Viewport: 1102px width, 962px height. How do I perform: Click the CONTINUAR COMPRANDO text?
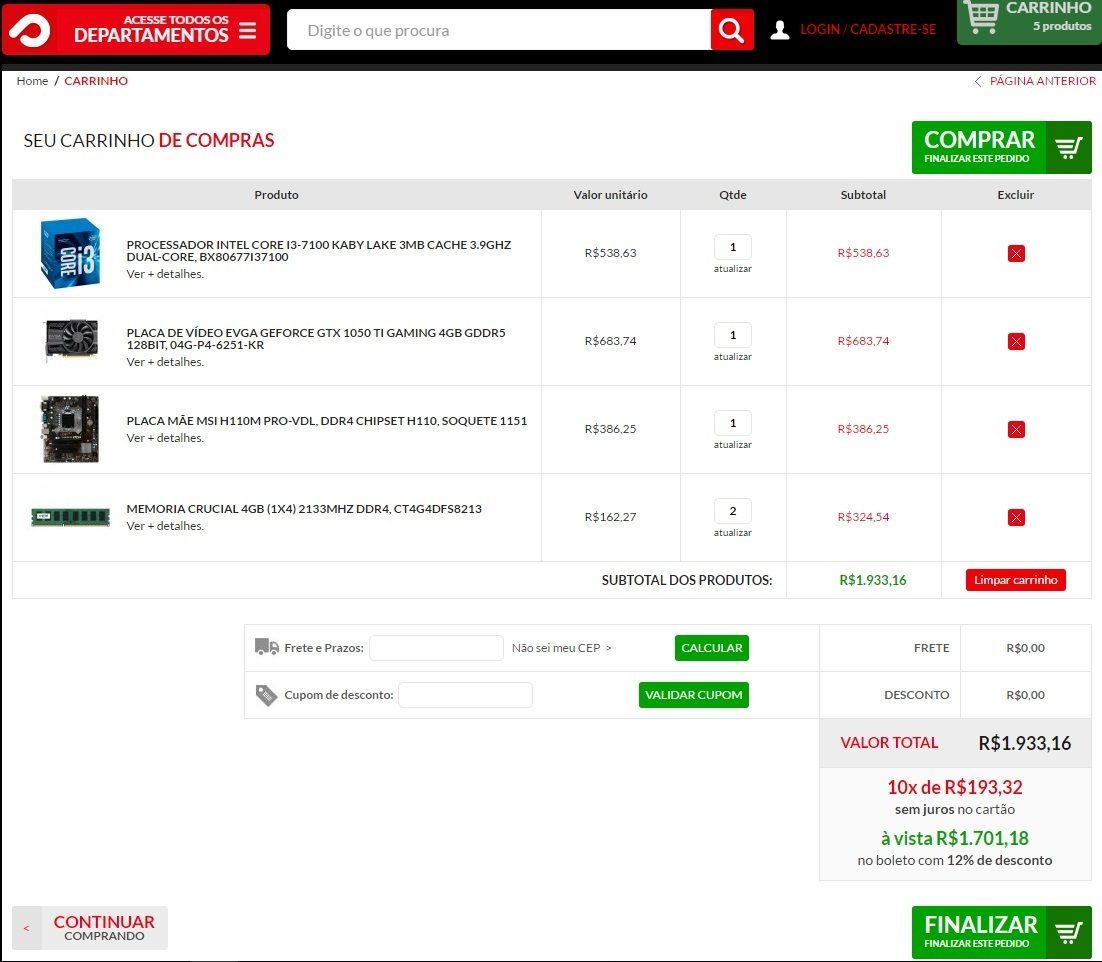[x=104, y=928]
